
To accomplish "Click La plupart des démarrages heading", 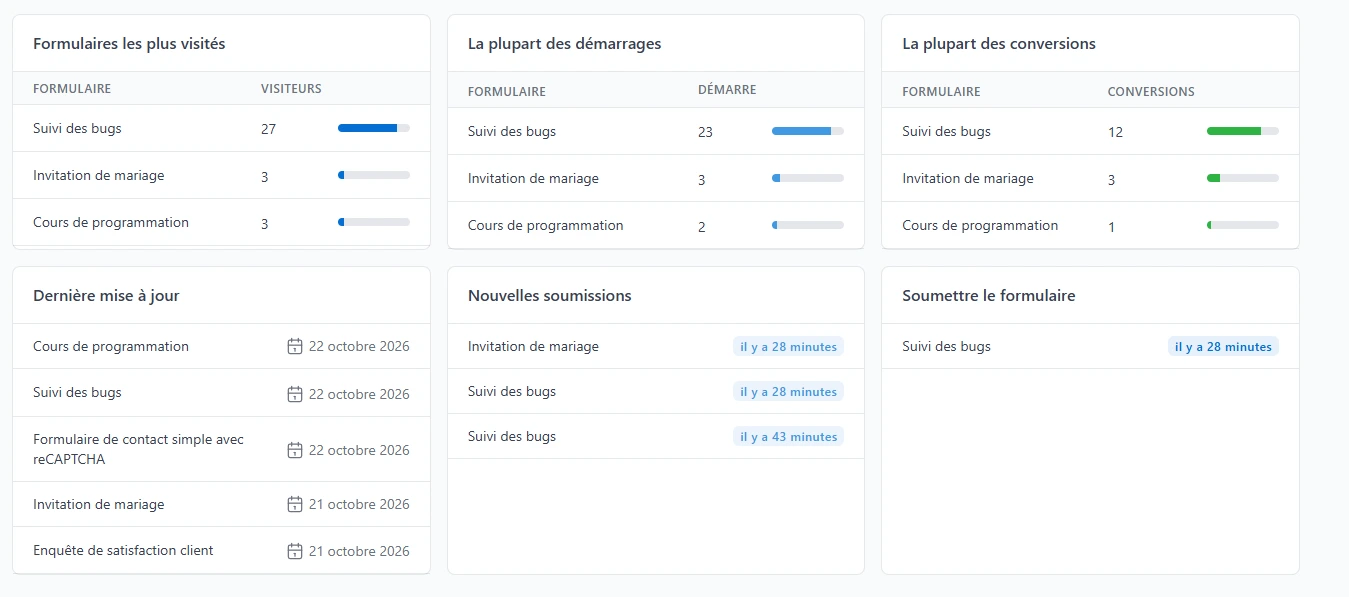I will [x=564, y=44].
